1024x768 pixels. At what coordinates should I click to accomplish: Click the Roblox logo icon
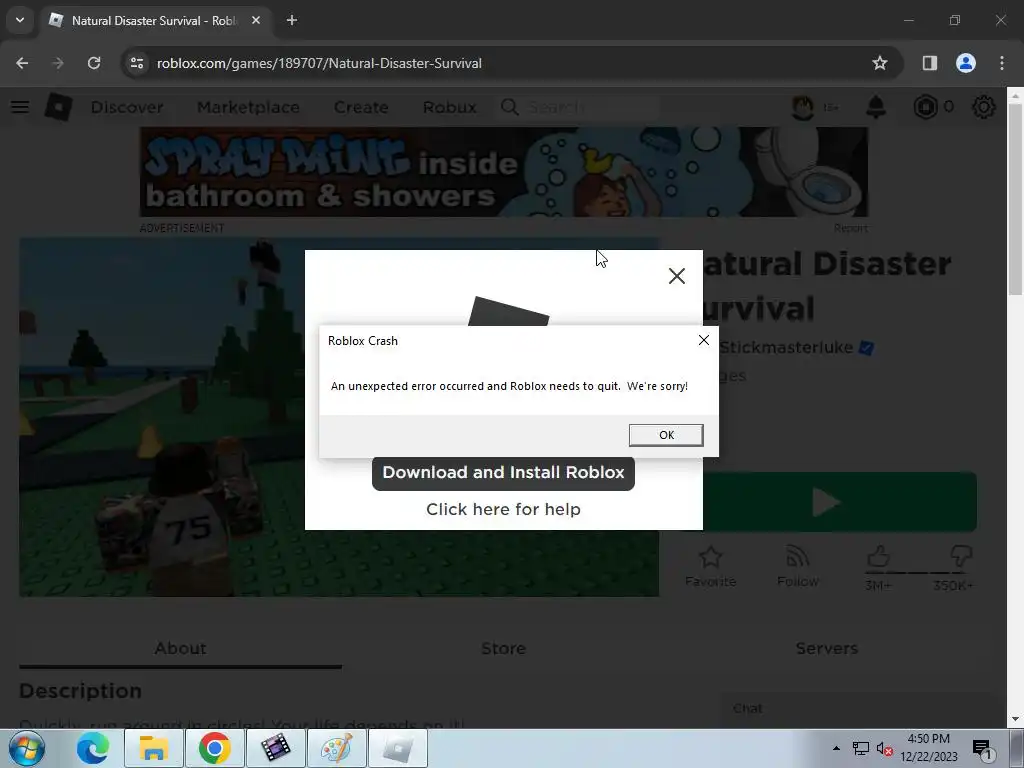pyautogui.click(x=58, y=106)
